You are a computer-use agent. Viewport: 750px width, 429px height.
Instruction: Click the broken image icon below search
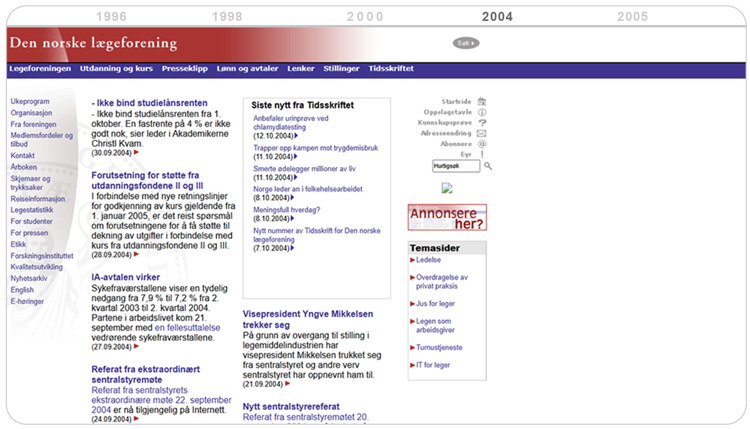tap(447, 188)
